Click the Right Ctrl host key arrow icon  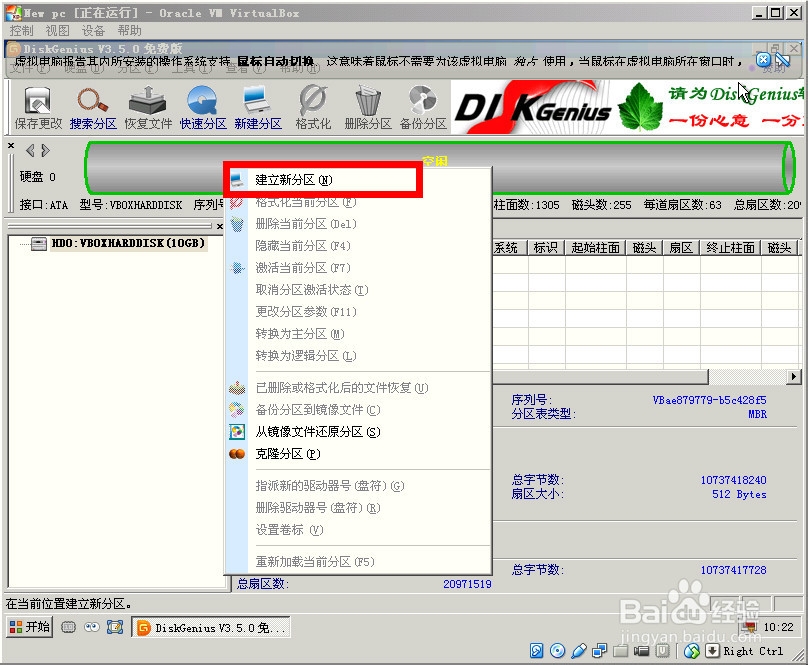(712, 651)
